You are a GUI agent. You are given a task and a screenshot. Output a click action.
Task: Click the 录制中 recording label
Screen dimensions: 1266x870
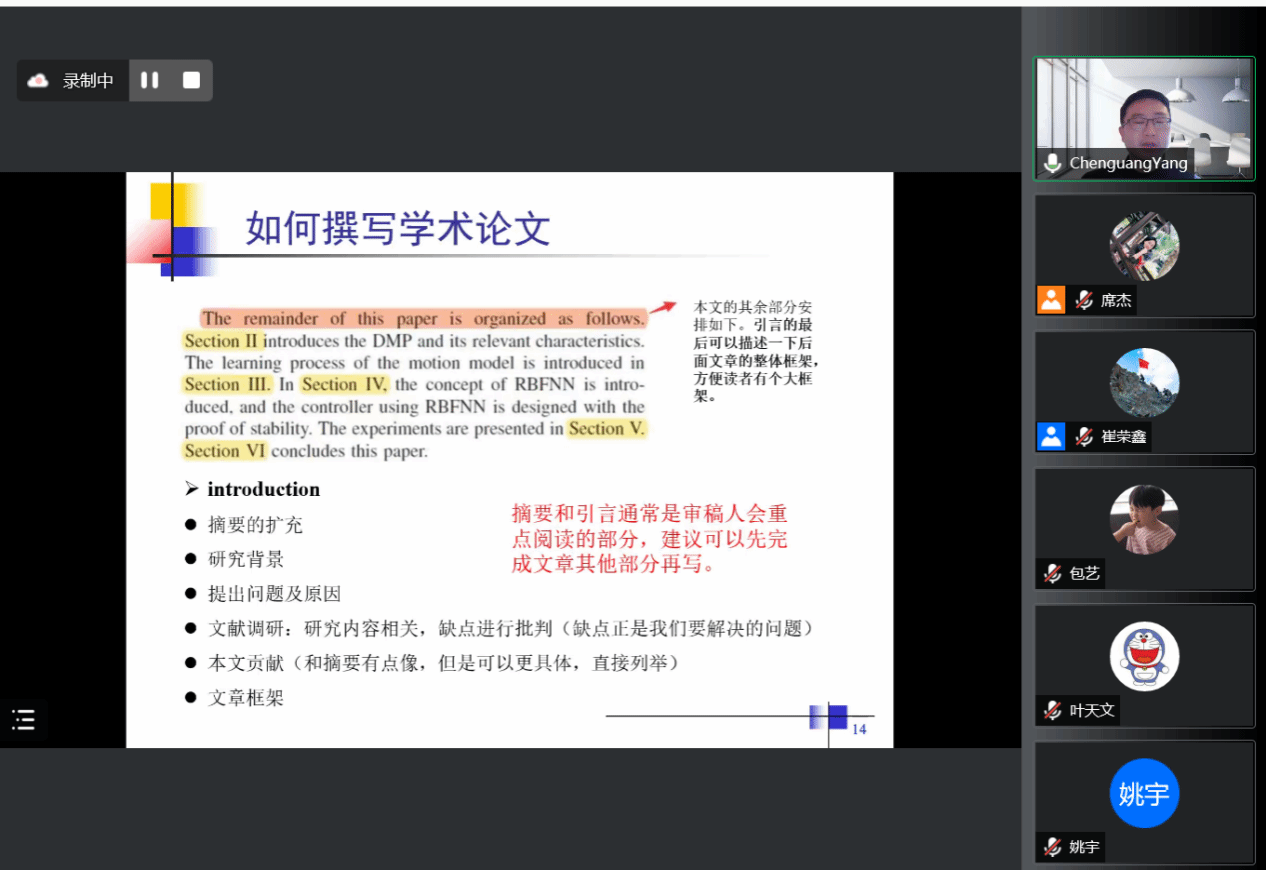(x=88, y=81)
